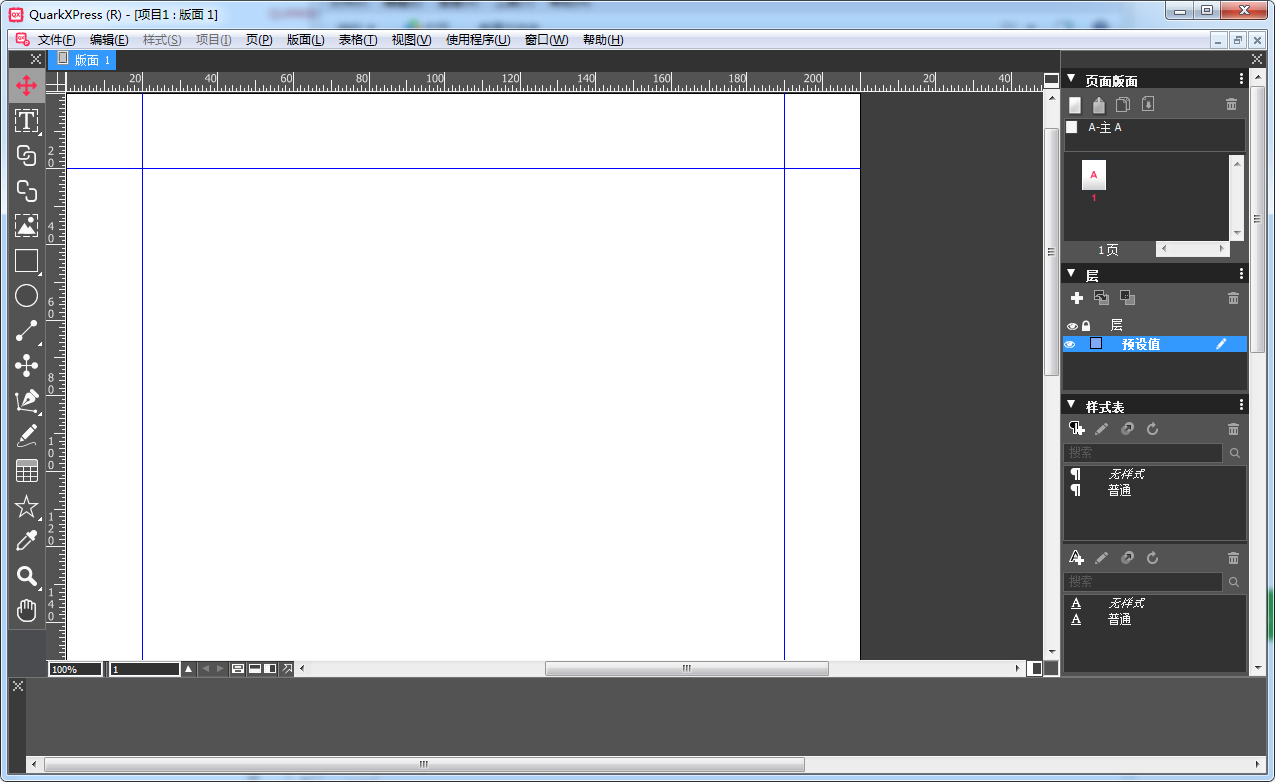The height and width of the screenshot is (782, 1275).
Task: Activate the Starburst tool
Action: click(x=26, y=507)
